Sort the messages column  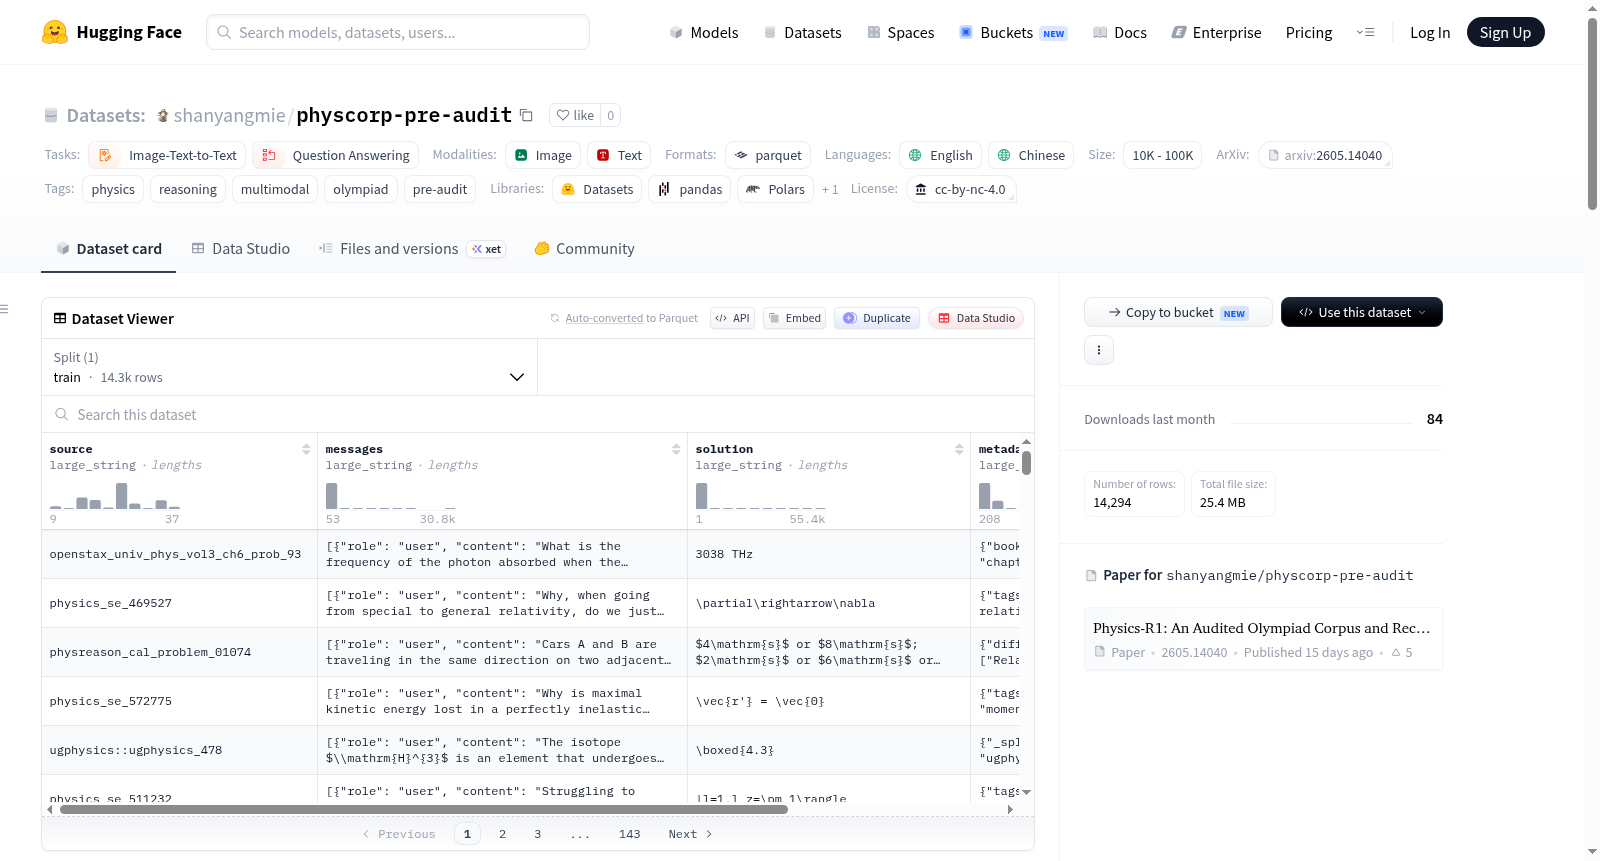tap(676, 450)
